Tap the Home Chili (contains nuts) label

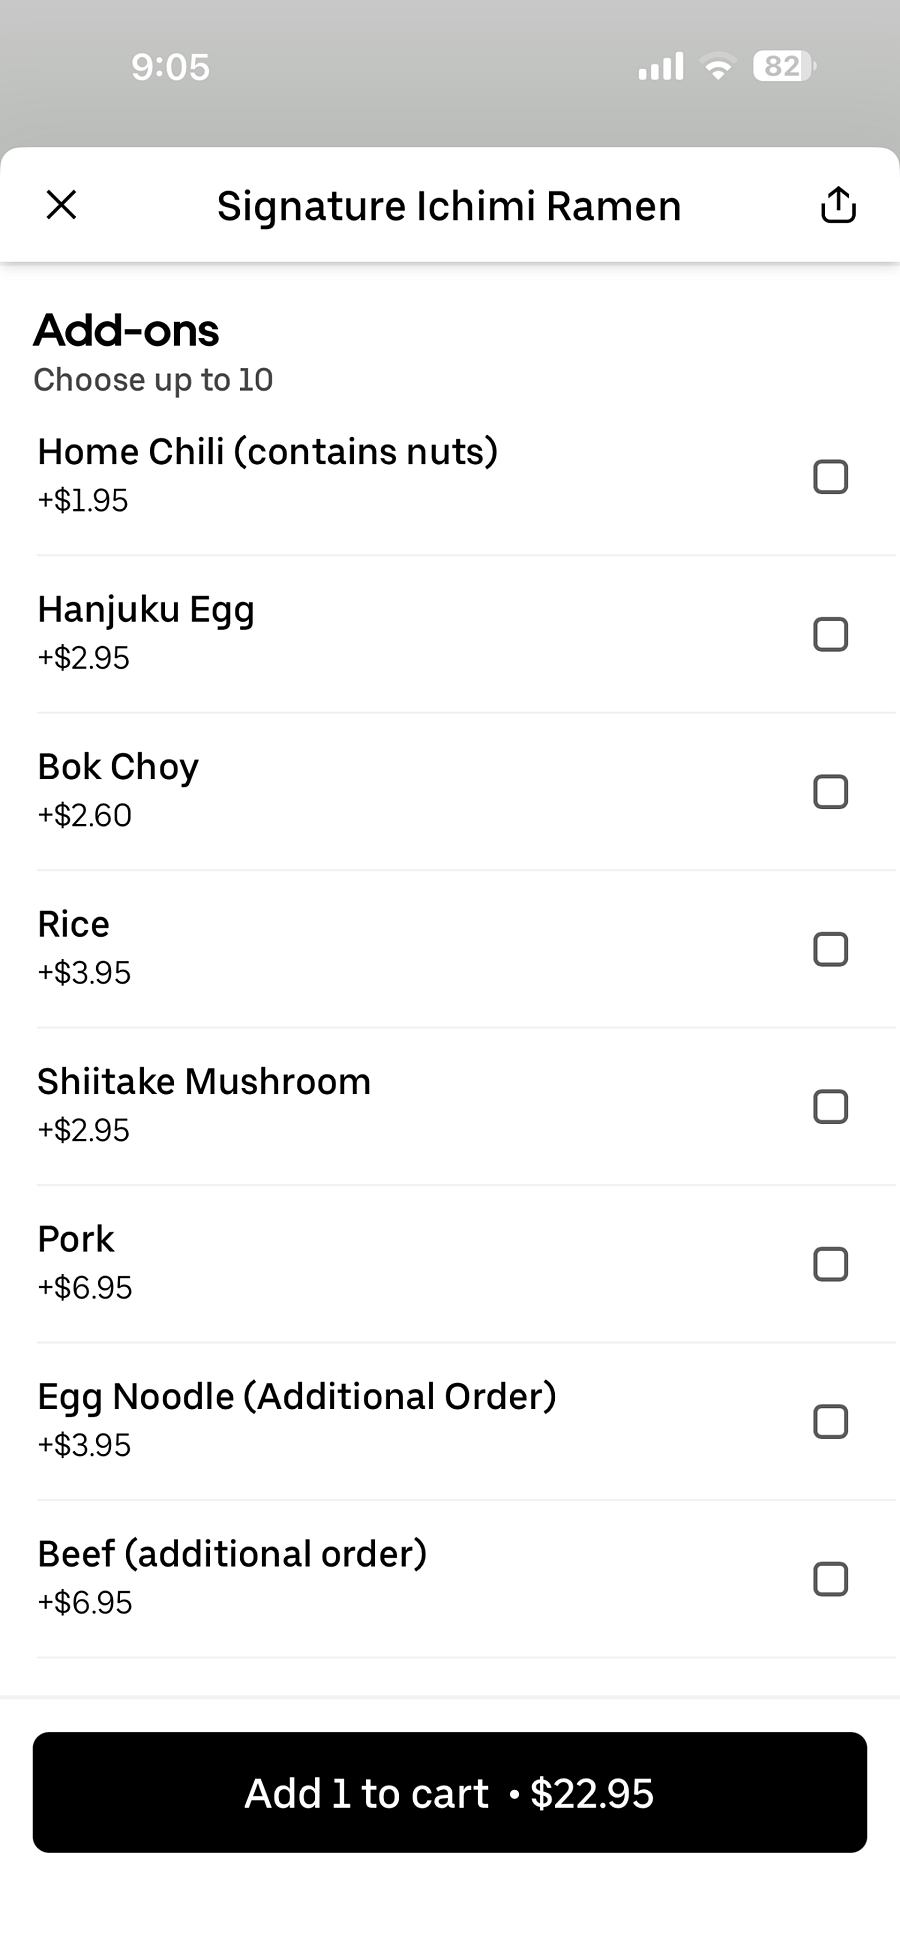268,452
